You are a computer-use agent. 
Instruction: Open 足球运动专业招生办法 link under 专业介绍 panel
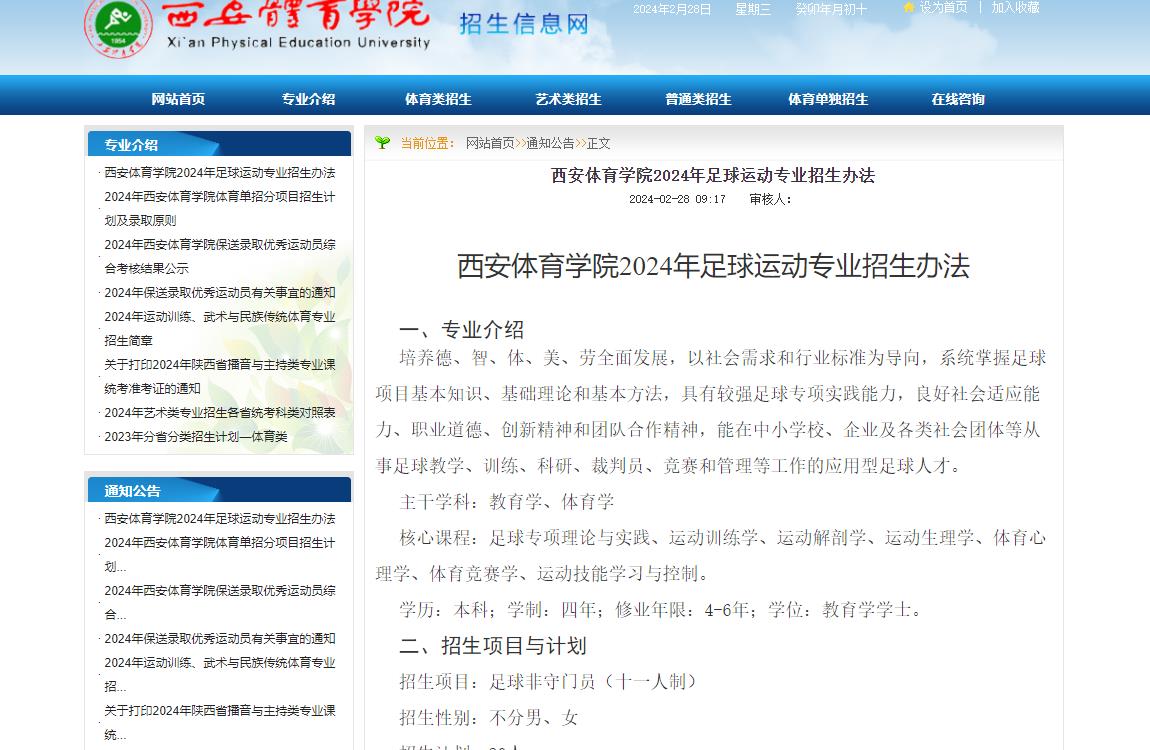click(x=219, y=172)
